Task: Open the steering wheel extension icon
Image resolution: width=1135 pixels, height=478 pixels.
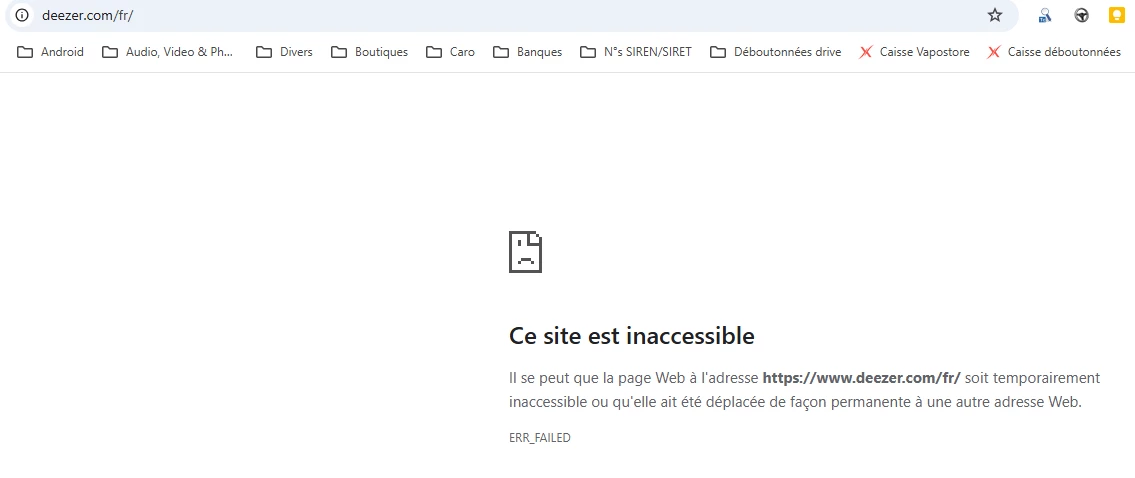Action: [x=1081, y=15]
